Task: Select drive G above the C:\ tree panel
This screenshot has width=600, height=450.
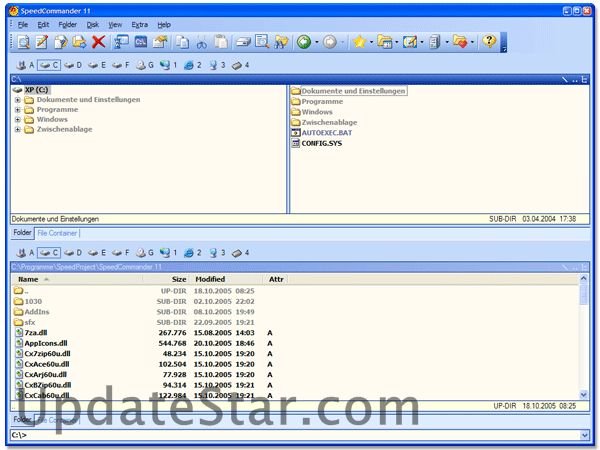Action: click(x=145, y=65)
